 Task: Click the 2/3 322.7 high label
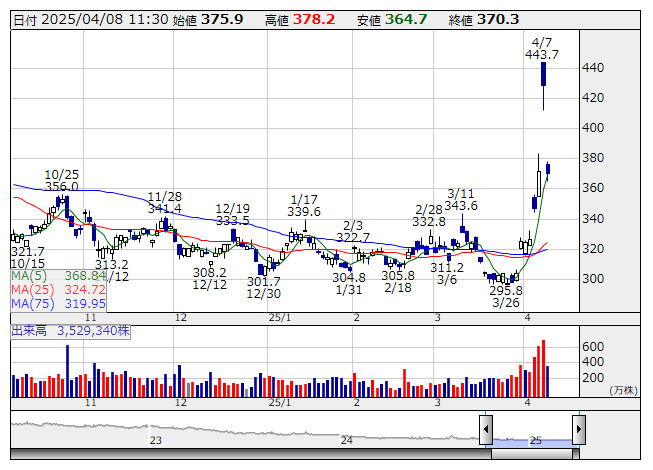click(353, 231)
